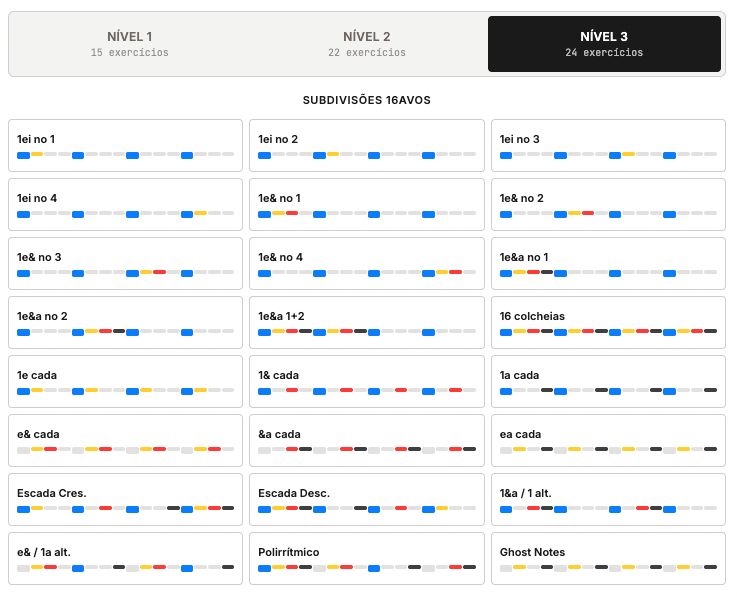Select the 'e& / 1a alt.' exercise card
Image resolution: width=737 pixels, height=596 pixels.
click(125, 558)
